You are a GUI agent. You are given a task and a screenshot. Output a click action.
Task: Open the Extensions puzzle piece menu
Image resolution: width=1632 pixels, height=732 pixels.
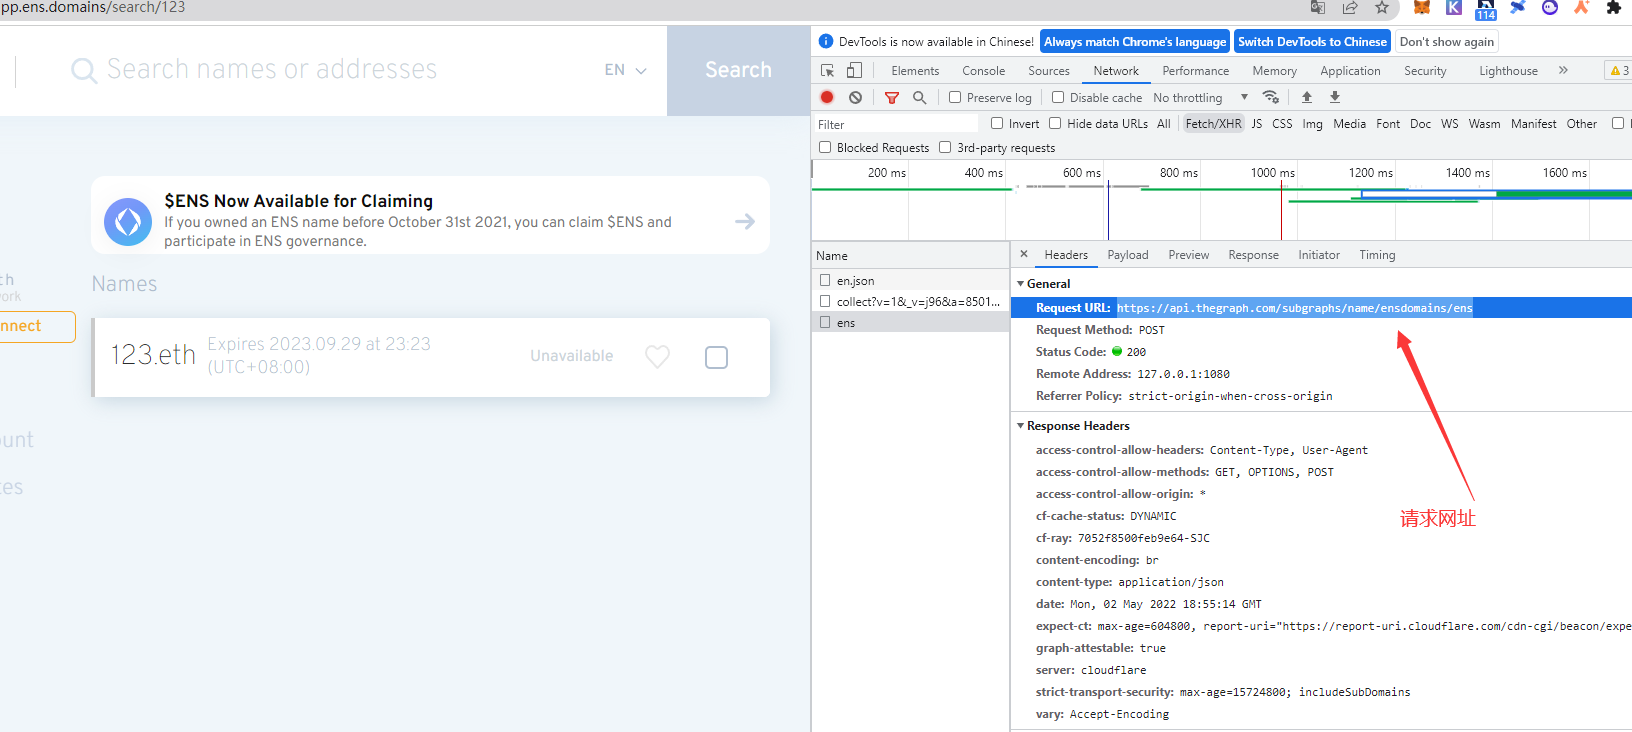[x=1613, y=8]
